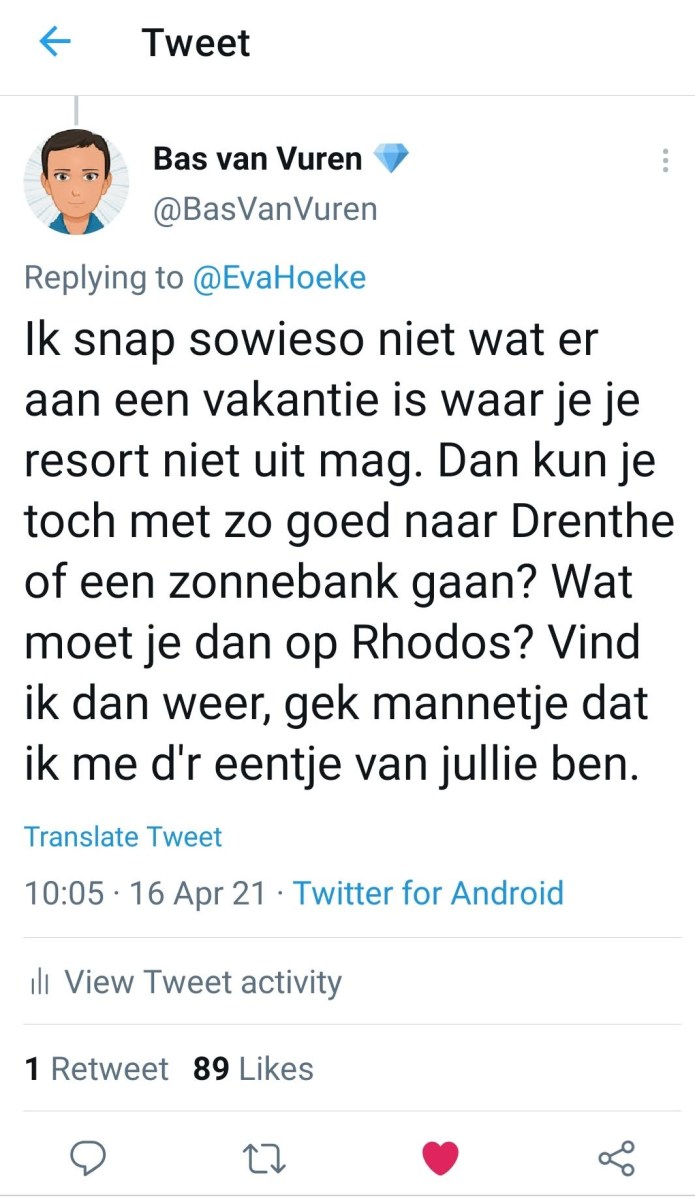Unlike the tweet with the red heart
The height and width of the screenshot is (1202, 695).
(440, 1158)
